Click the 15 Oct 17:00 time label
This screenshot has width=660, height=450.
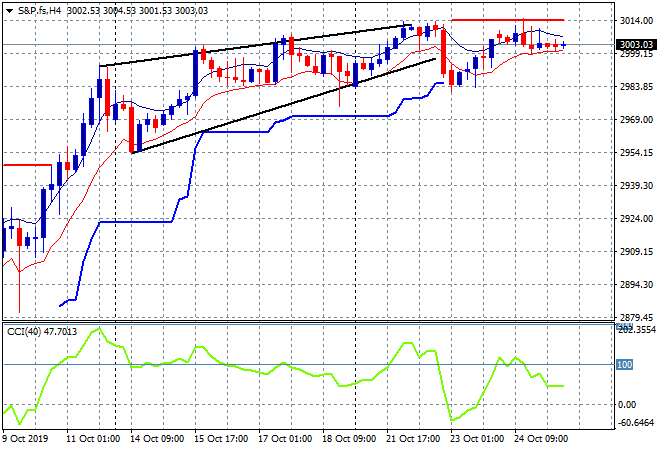tap(221, 439)
